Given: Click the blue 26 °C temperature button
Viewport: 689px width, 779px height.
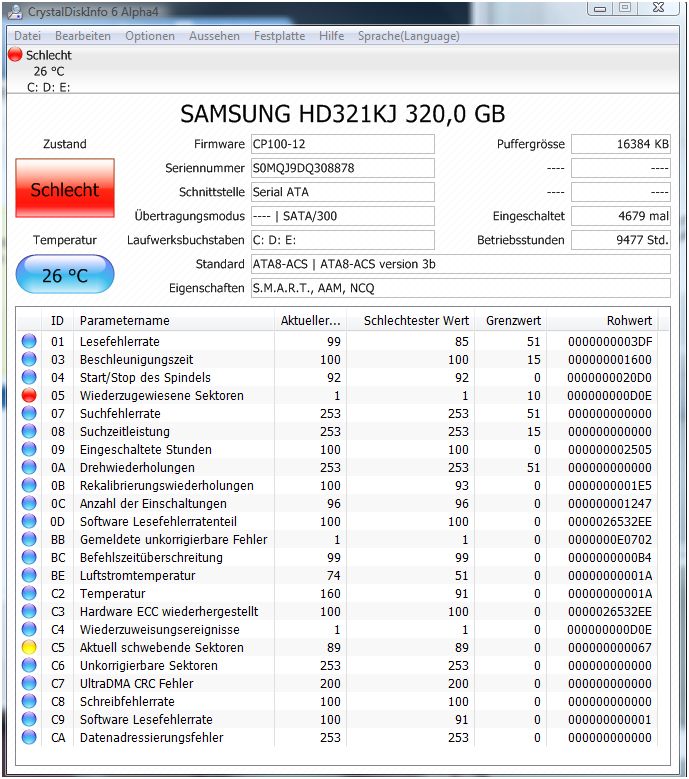Looking at the screenshot, I should 65,274.
